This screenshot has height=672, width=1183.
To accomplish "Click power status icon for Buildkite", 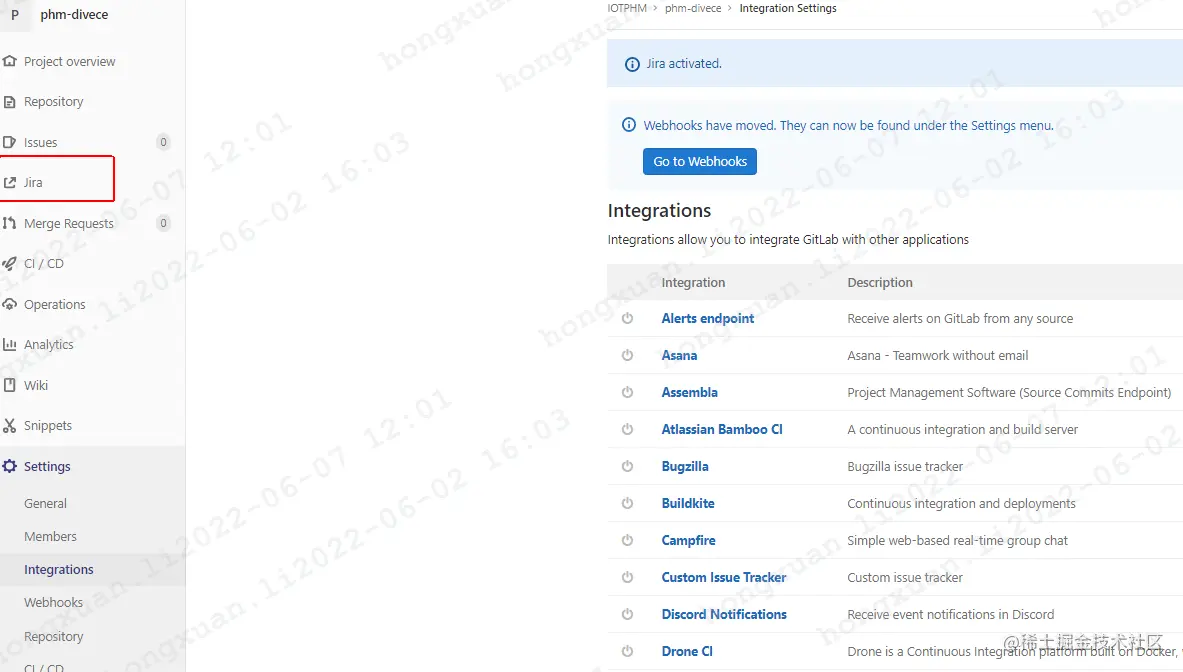I will coord(627,503).
